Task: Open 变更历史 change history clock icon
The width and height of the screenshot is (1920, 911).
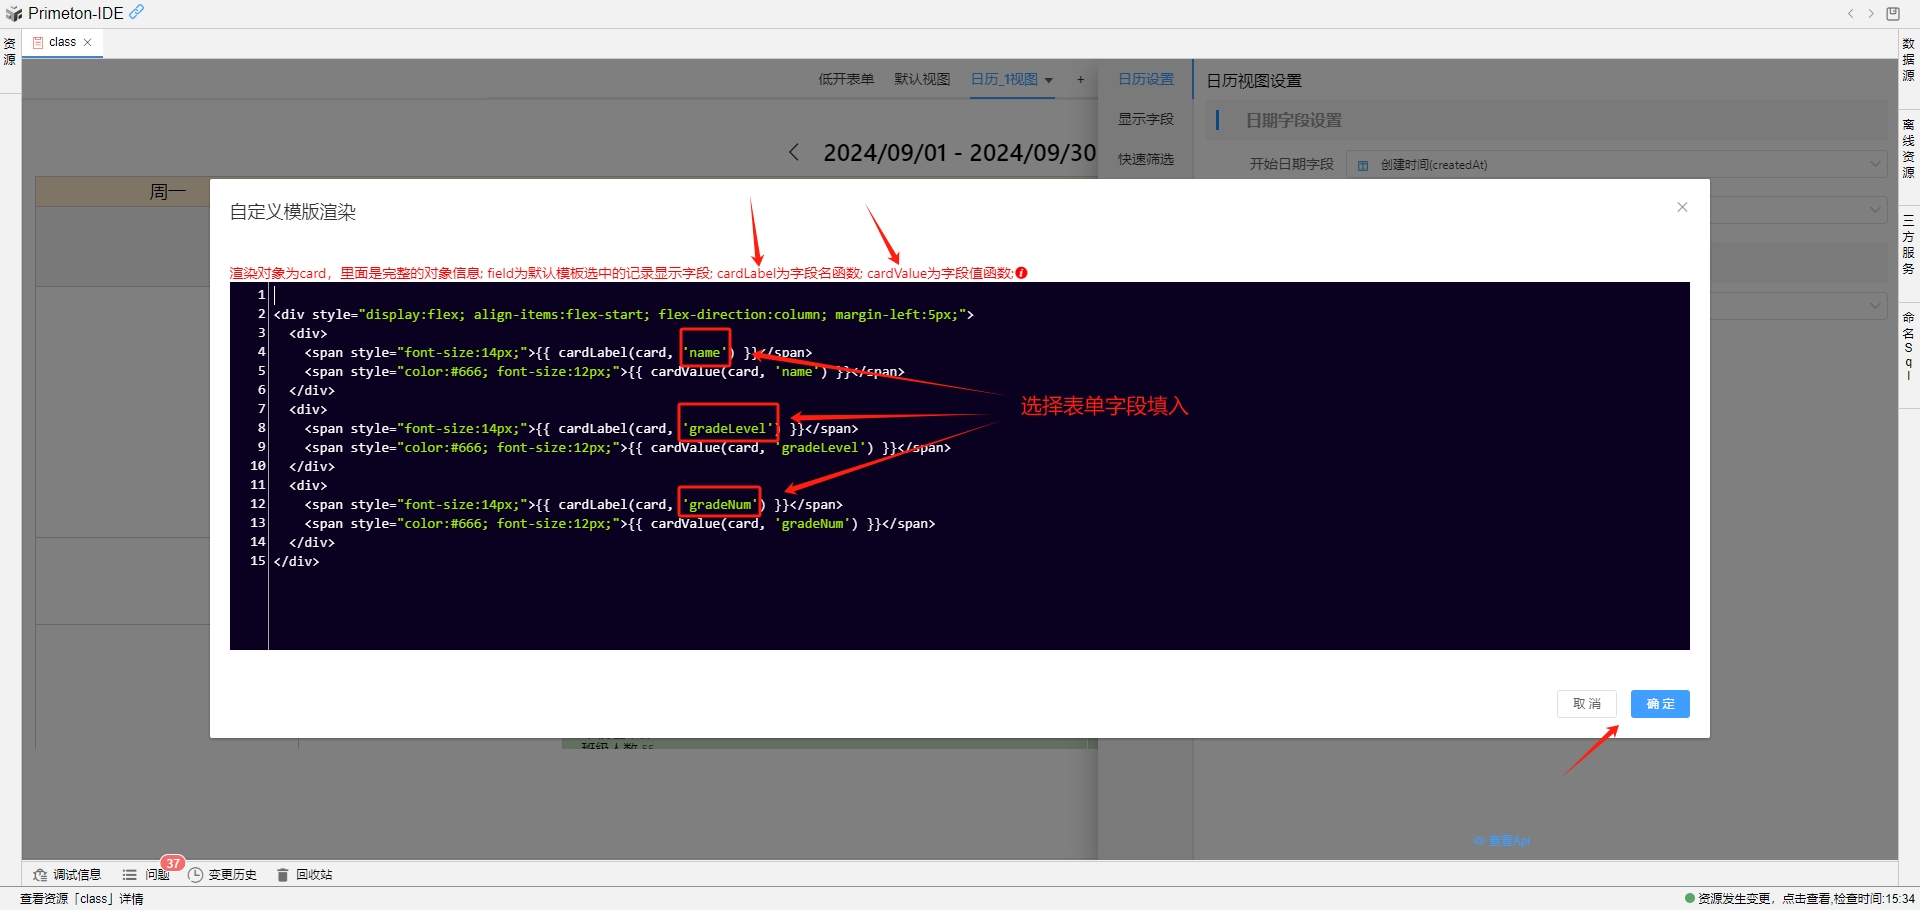Action: (x=222, y=875)
